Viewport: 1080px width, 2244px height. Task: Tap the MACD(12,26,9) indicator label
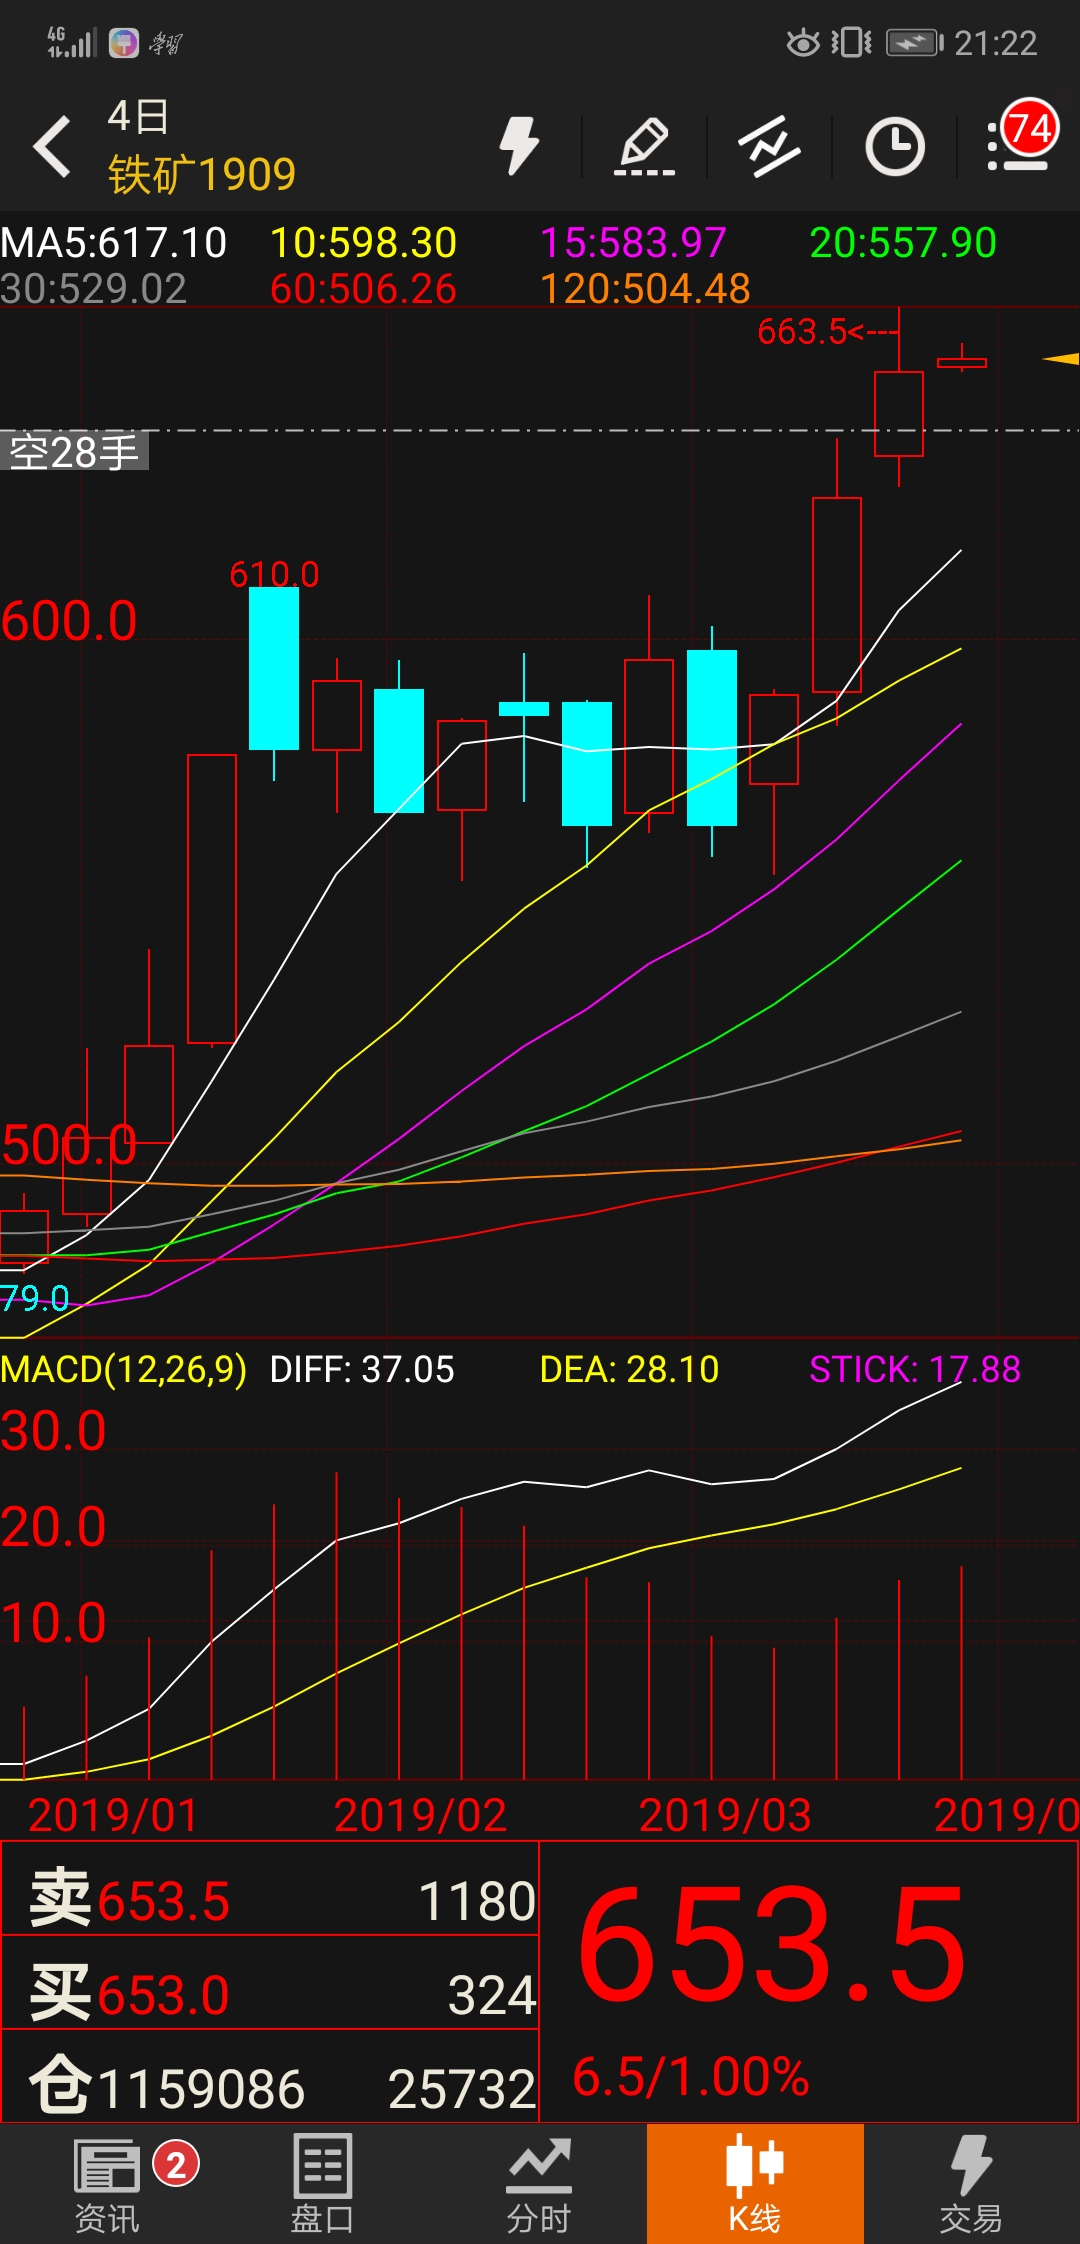pos(124,1369)
